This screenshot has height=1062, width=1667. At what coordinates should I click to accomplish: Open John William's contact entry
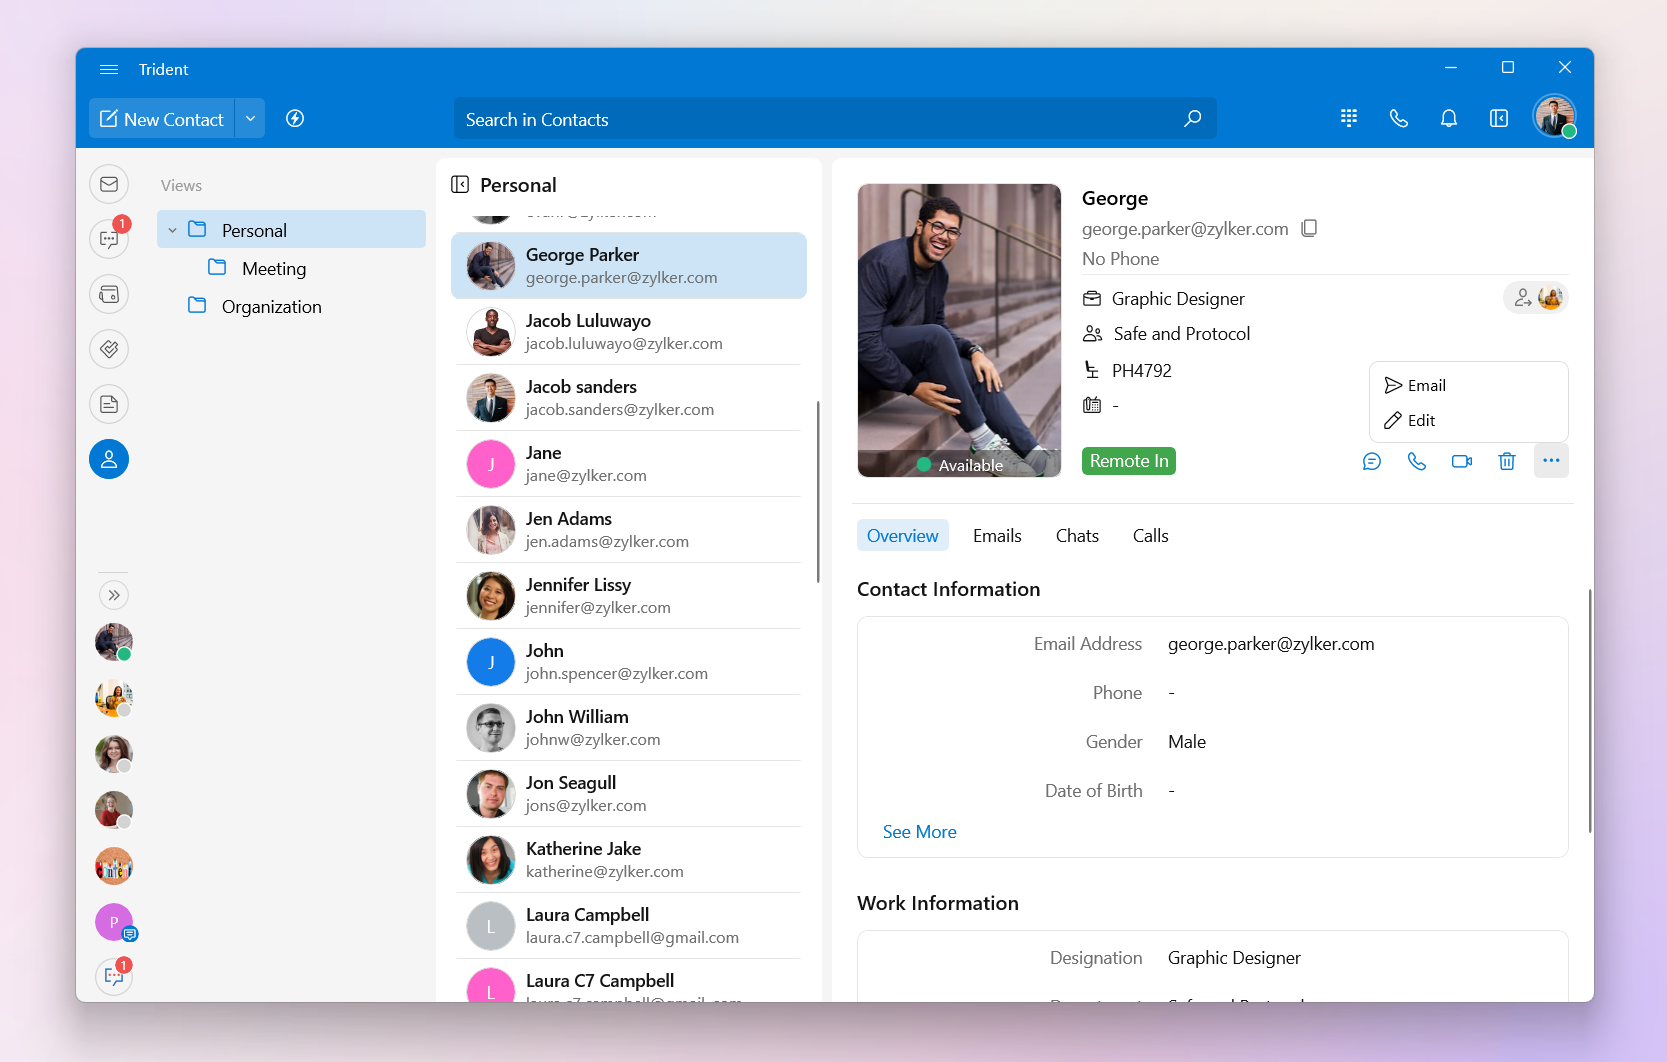[x=629, y=728]
